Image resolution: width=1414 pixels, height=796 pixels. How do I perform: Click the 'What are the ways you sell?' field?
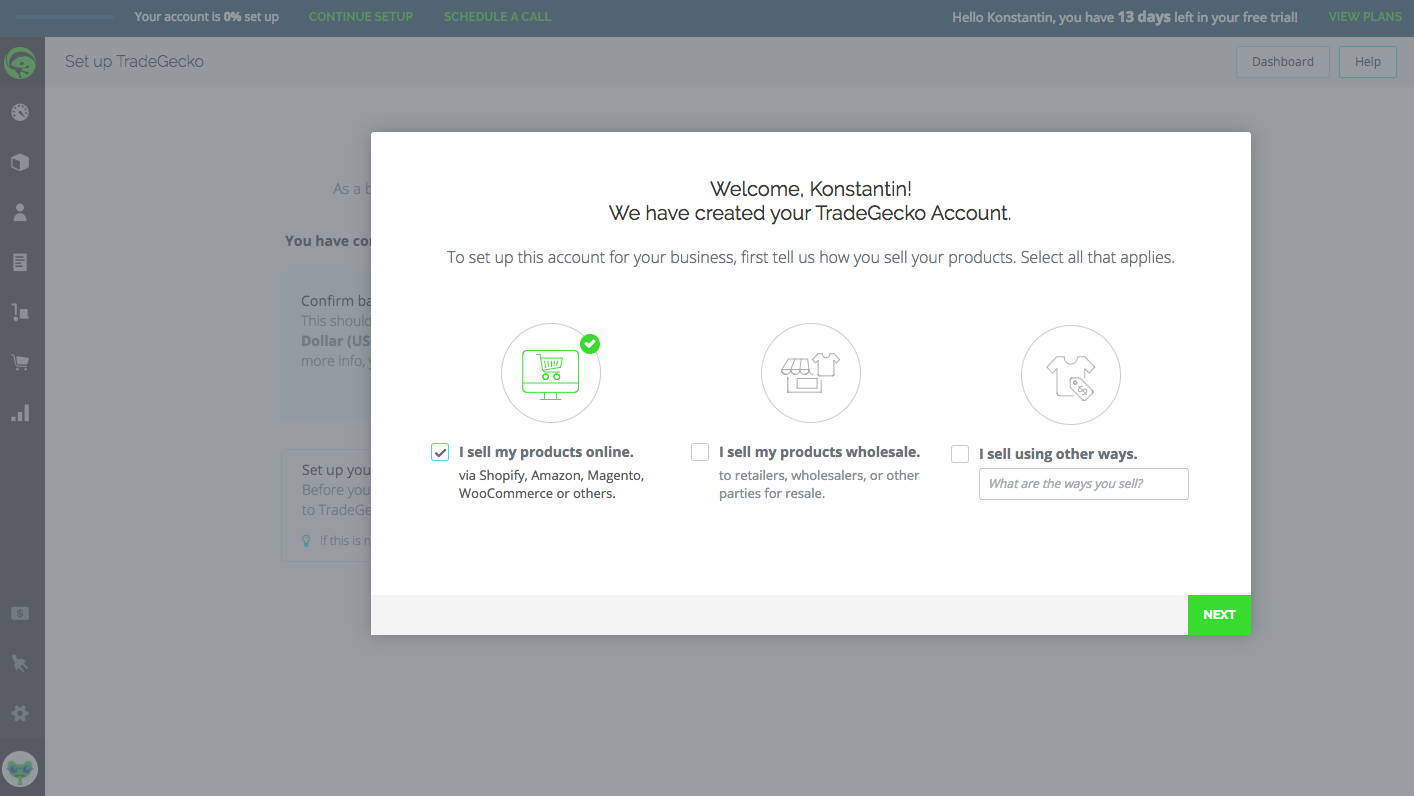pyautogui.click(x=1083, y=484)
